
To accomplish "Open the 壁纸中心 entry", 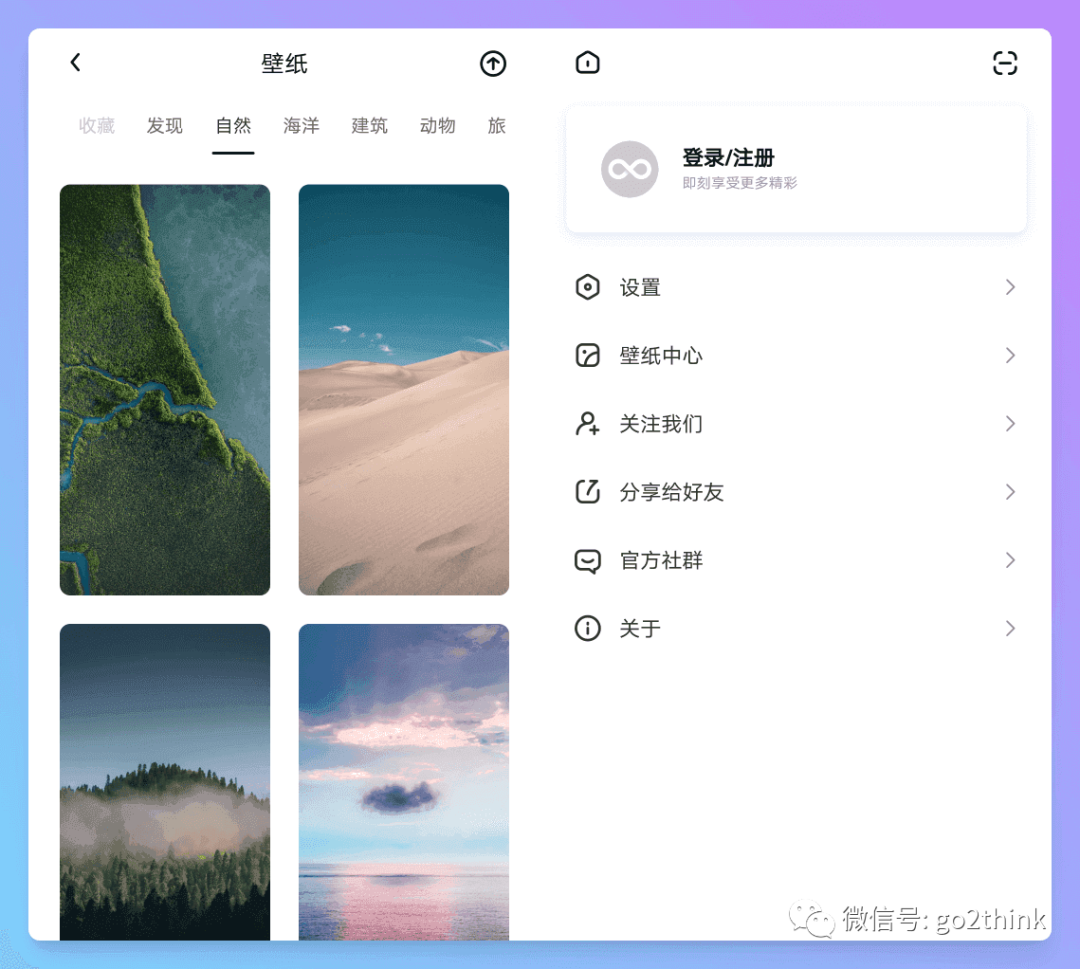I will (x=796, y=355).
